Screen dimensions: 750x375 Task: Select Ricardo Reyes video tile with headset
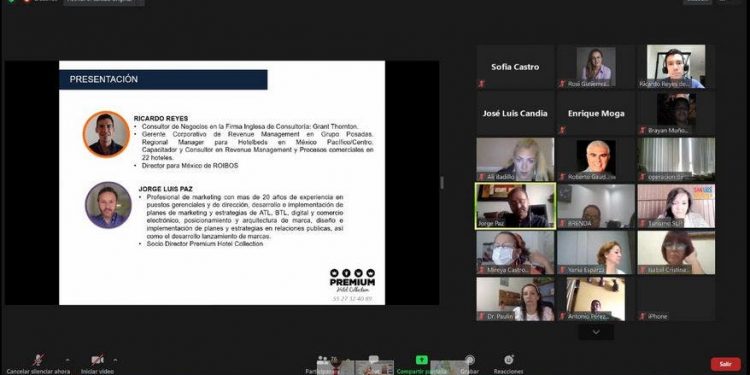676,67
